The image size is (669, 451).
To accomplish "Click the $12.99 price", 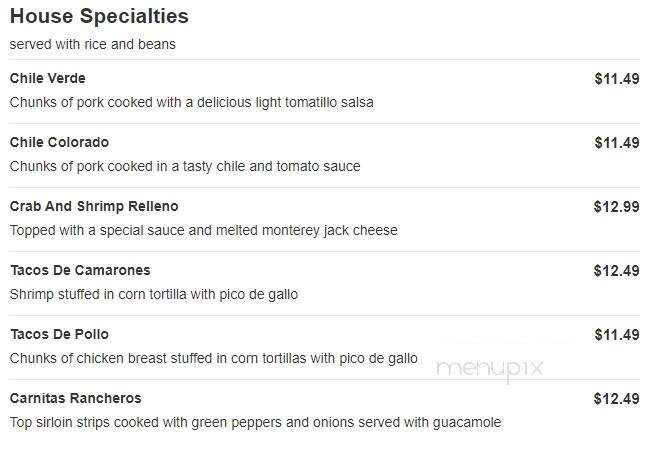I will 616,207.
